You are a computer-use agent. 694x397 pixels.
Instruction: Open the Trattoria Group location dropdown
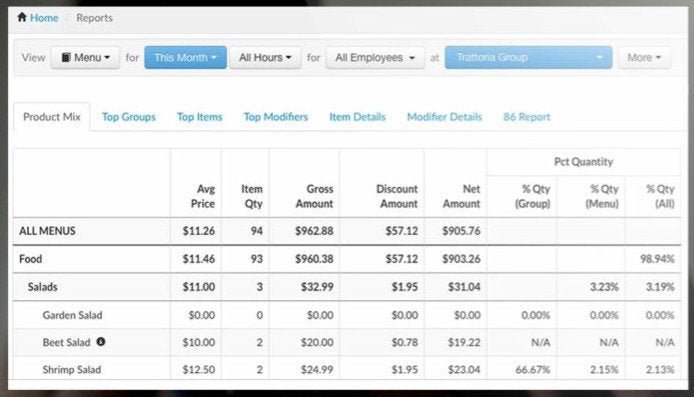[528, 58]
